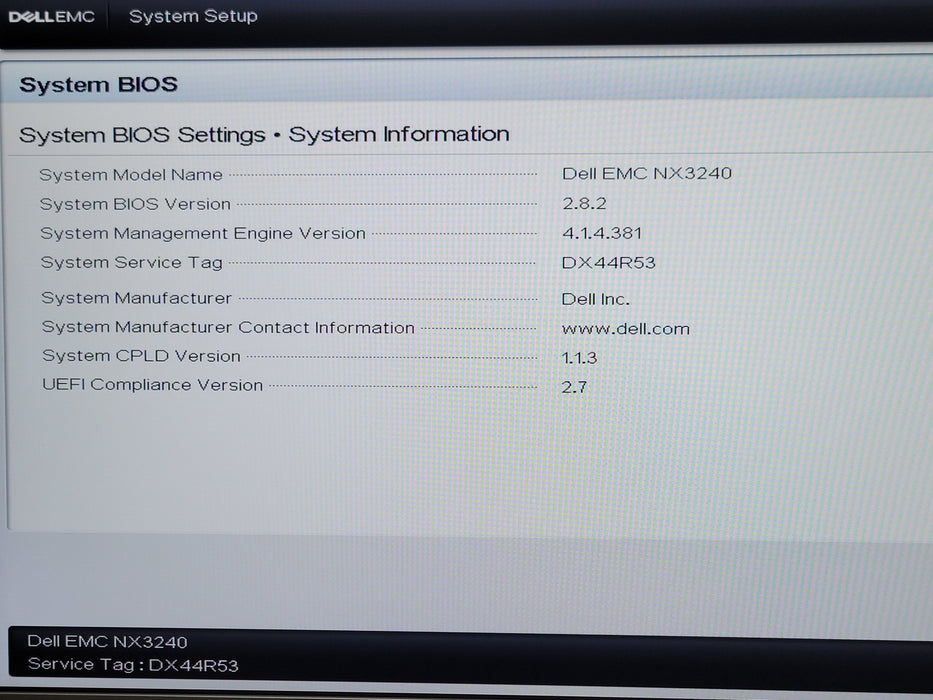
Task: Select the UEFI Compliance Version label
Action: click(x=152, y=385)
